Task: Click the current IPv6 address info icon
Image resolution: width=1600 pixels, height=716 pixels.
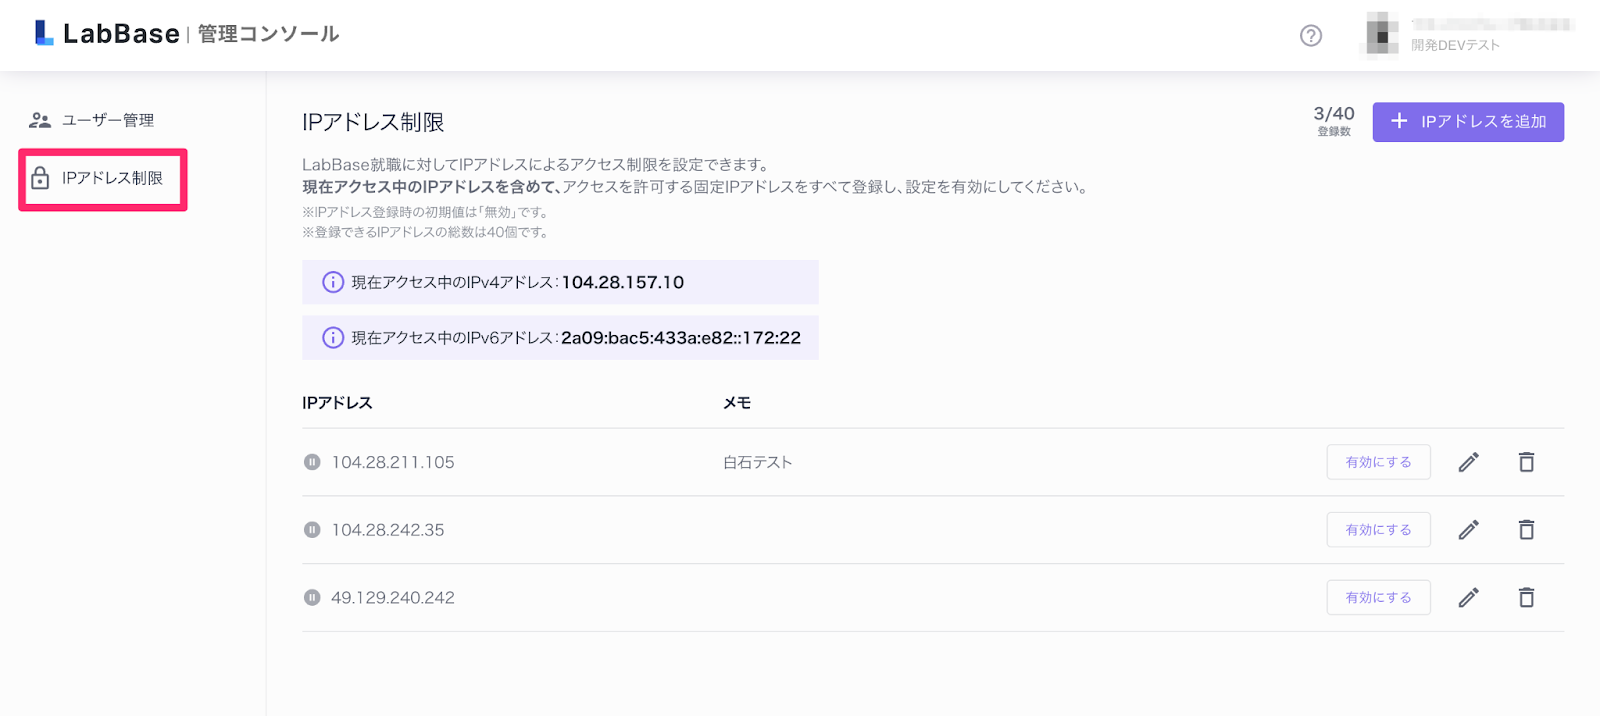Action: click(333, 338)
